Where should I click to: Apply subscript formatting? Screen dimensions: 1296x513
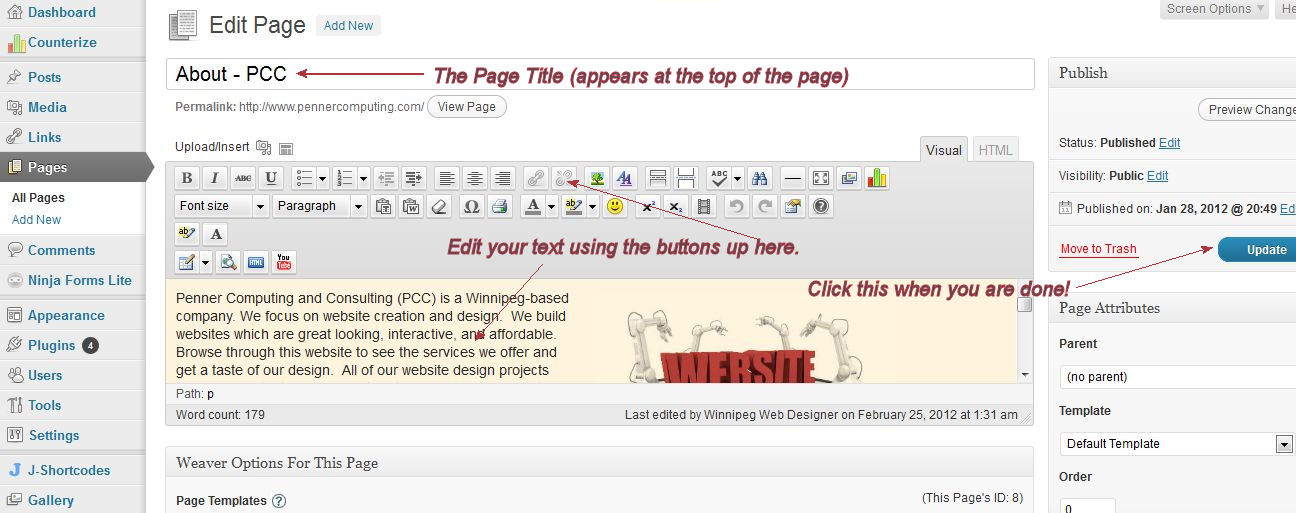pos(676,206)
